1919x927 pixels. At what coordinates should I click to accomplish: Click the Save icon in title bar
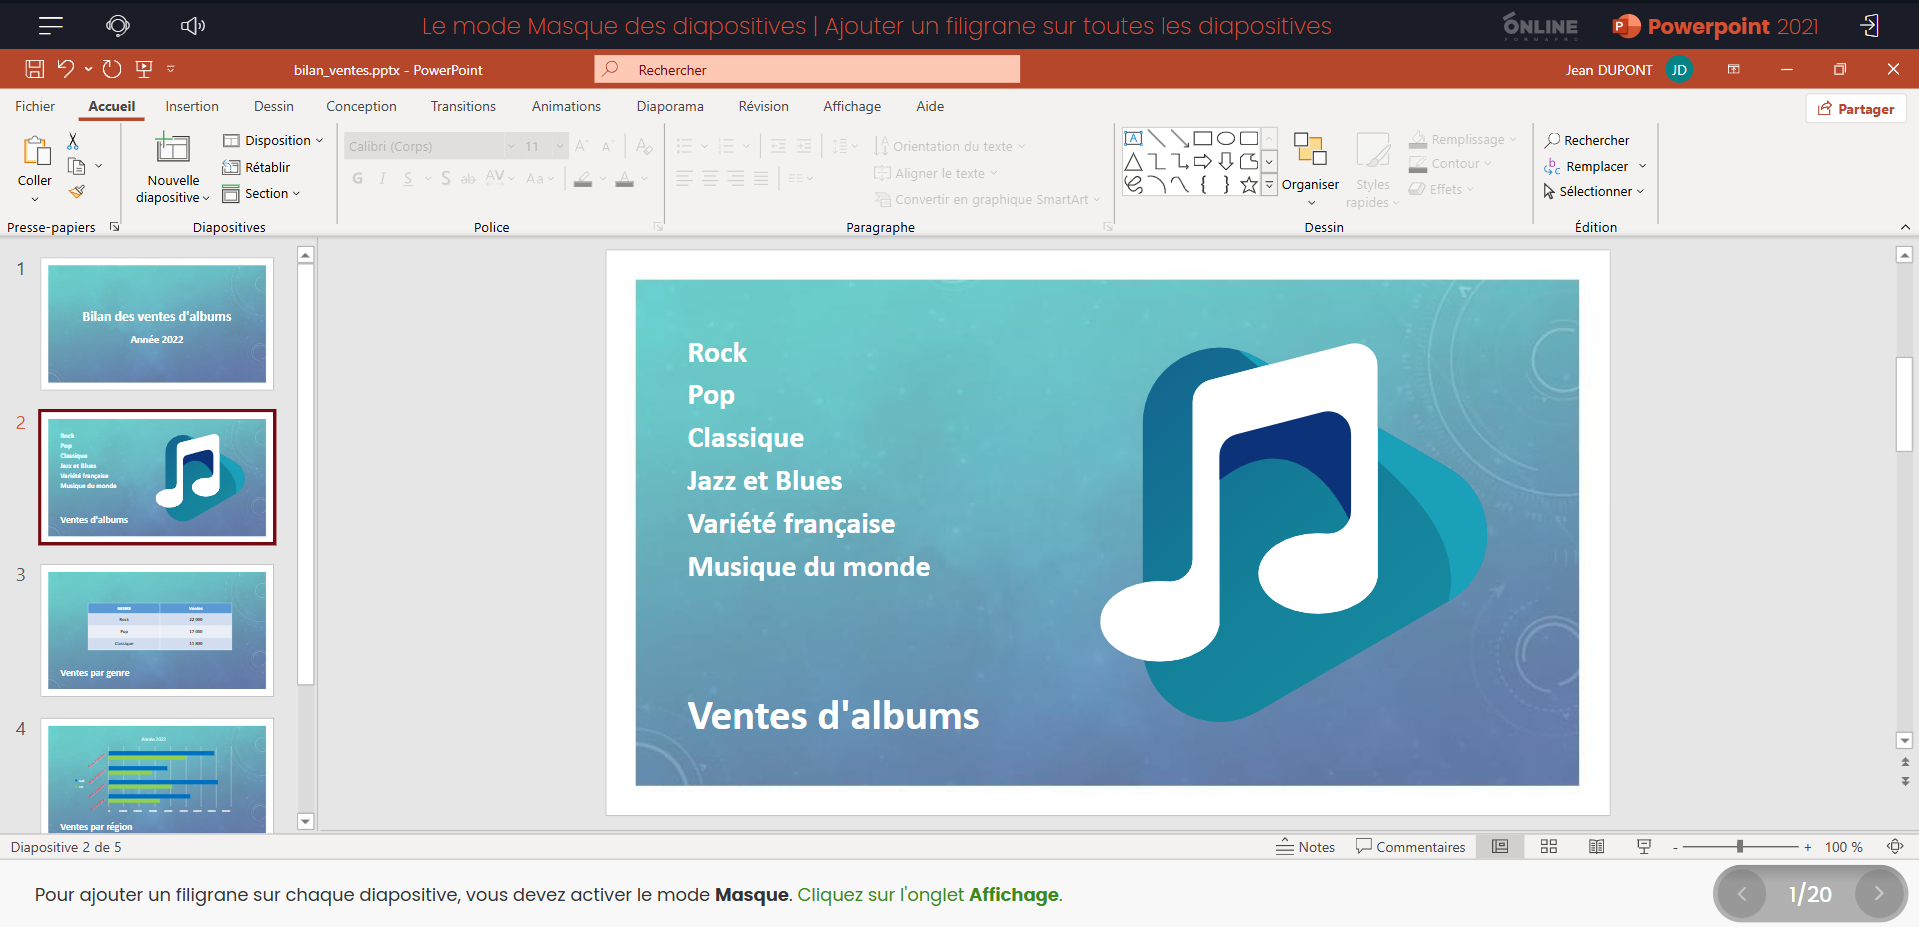tap(35, 69)
